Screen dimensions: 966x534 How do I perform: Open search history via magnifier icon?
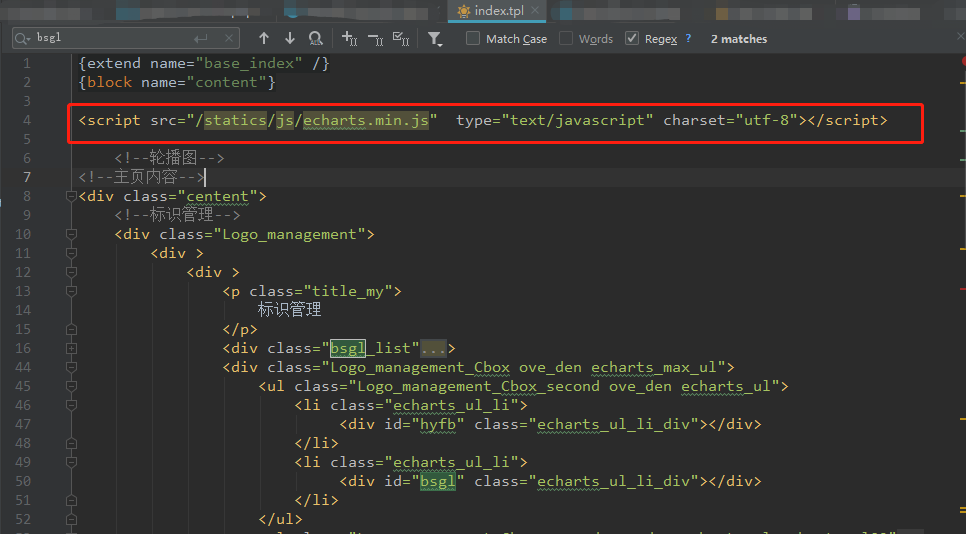tap(22, 38)
